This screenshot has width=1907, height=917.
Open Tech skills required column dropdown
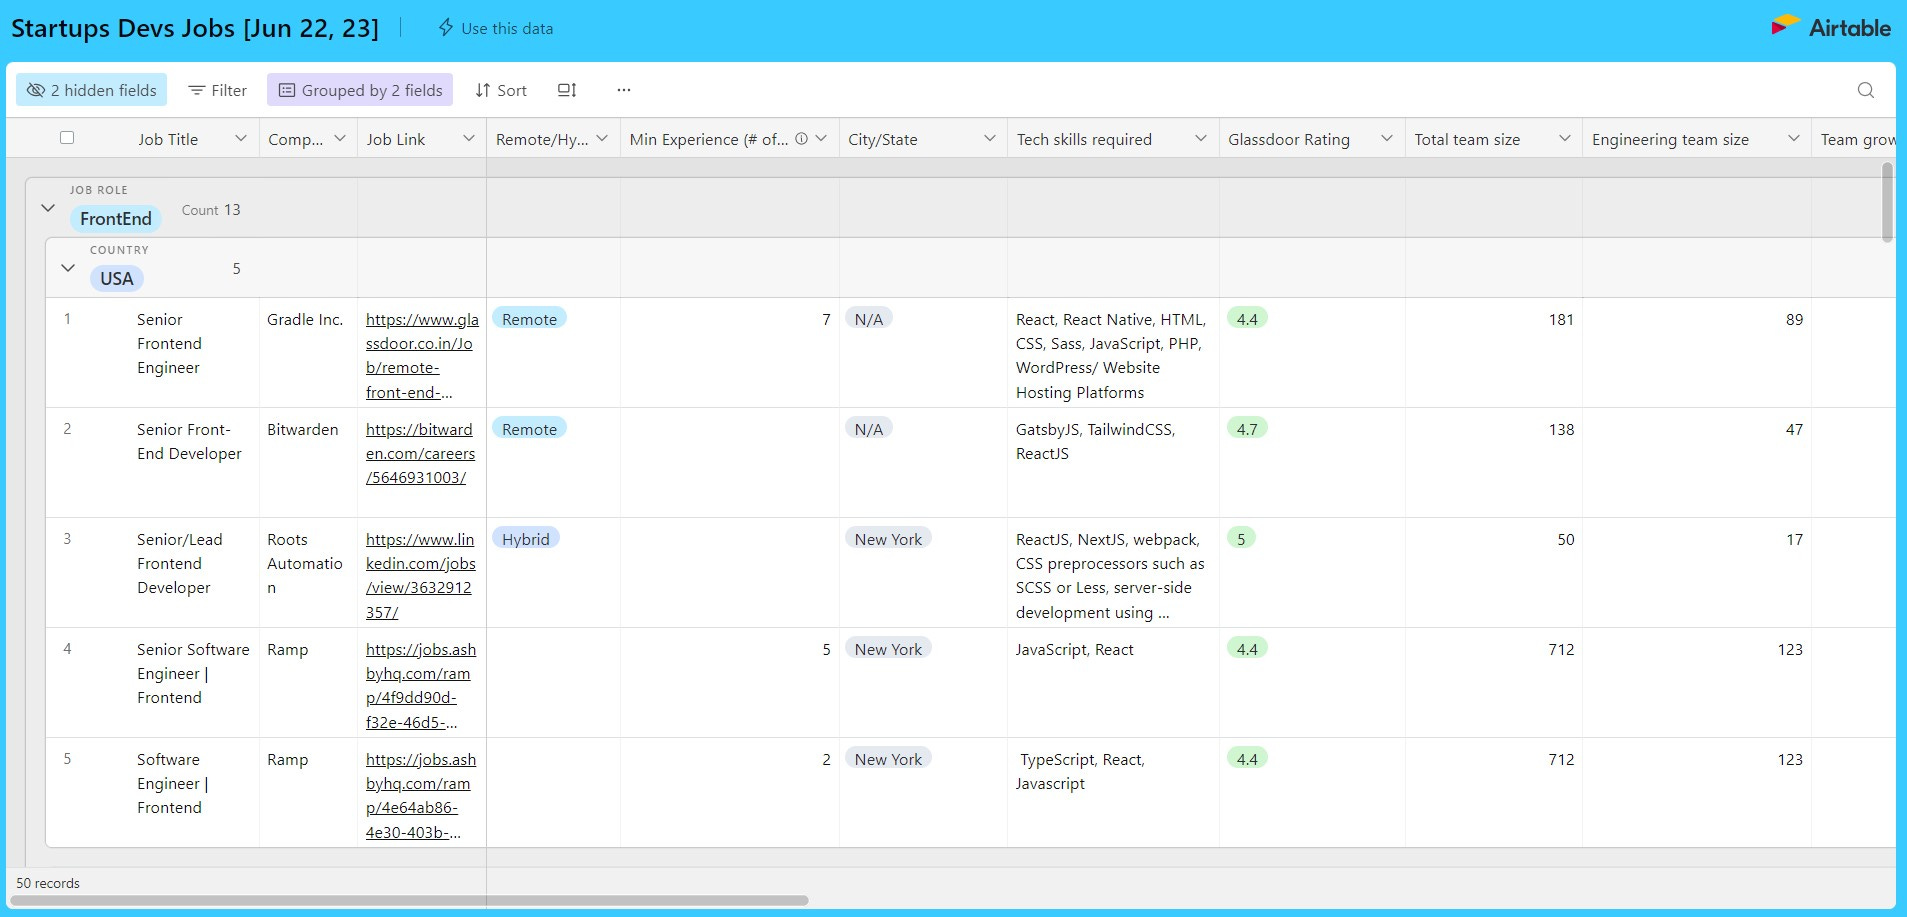tap(1201, 138)
